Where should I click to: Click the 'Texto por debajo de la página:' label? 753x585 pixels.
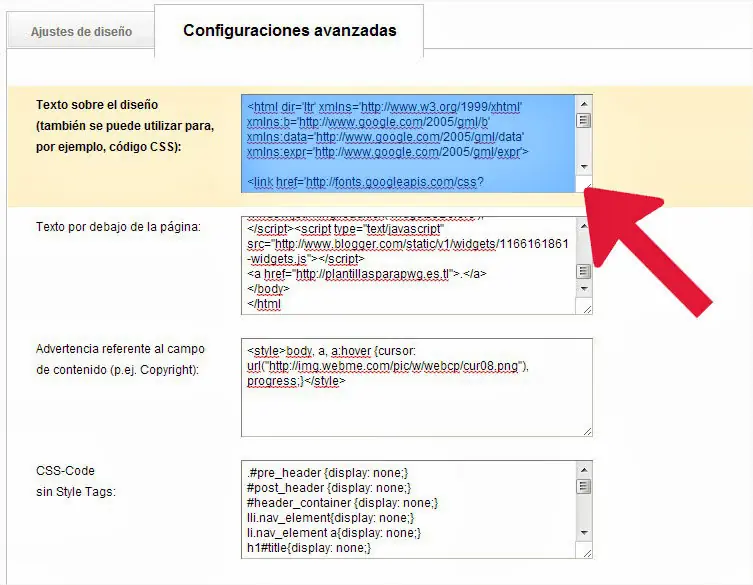coord(118,227)
